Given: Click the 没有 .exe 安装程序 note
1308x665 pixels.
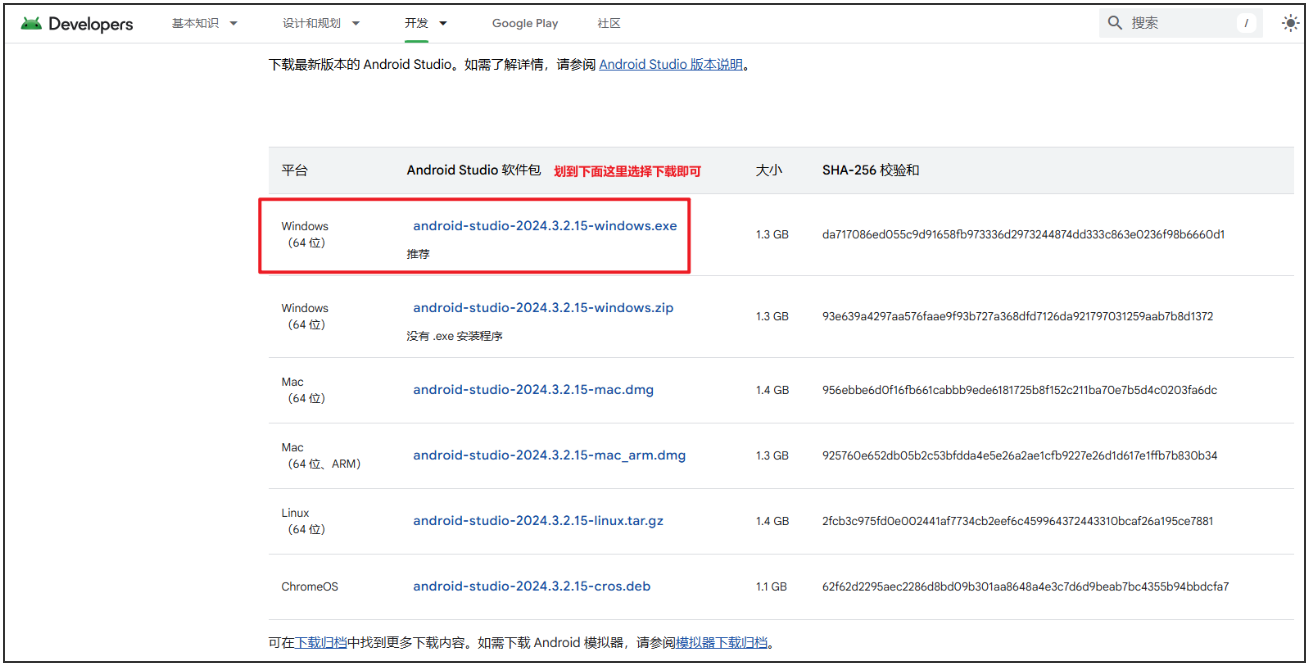Looking at the screenshot, I should click(454, 336).
